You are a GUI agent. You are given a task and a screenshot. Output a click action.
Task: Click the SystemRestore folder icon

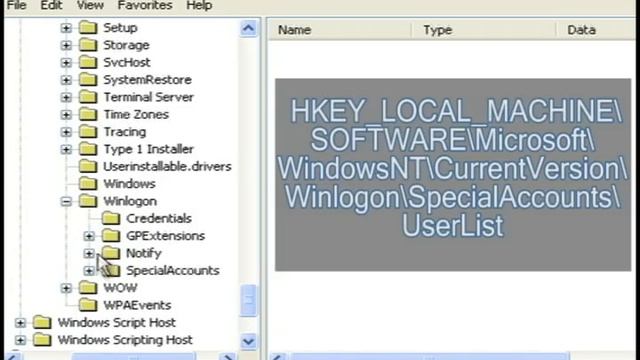88,80
